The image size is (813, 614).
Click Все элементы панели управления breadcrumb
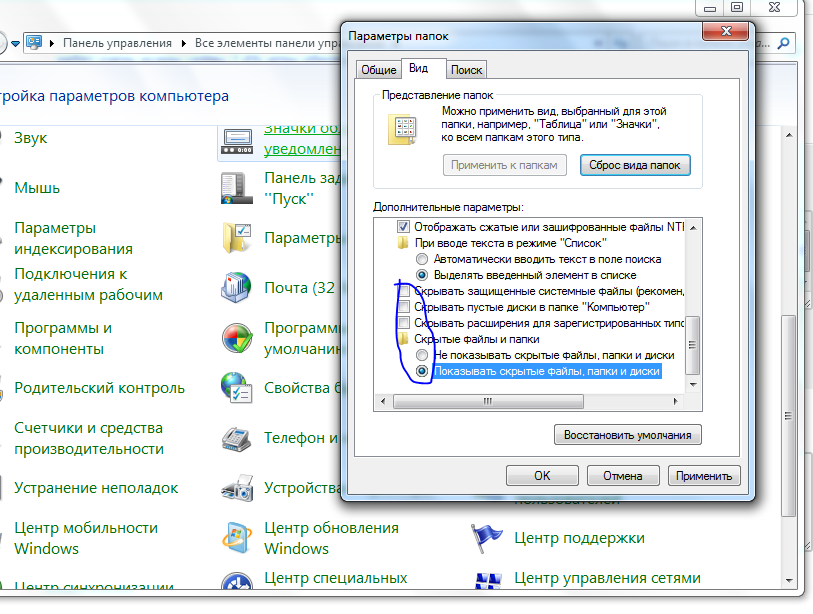[x=268, y=43]
